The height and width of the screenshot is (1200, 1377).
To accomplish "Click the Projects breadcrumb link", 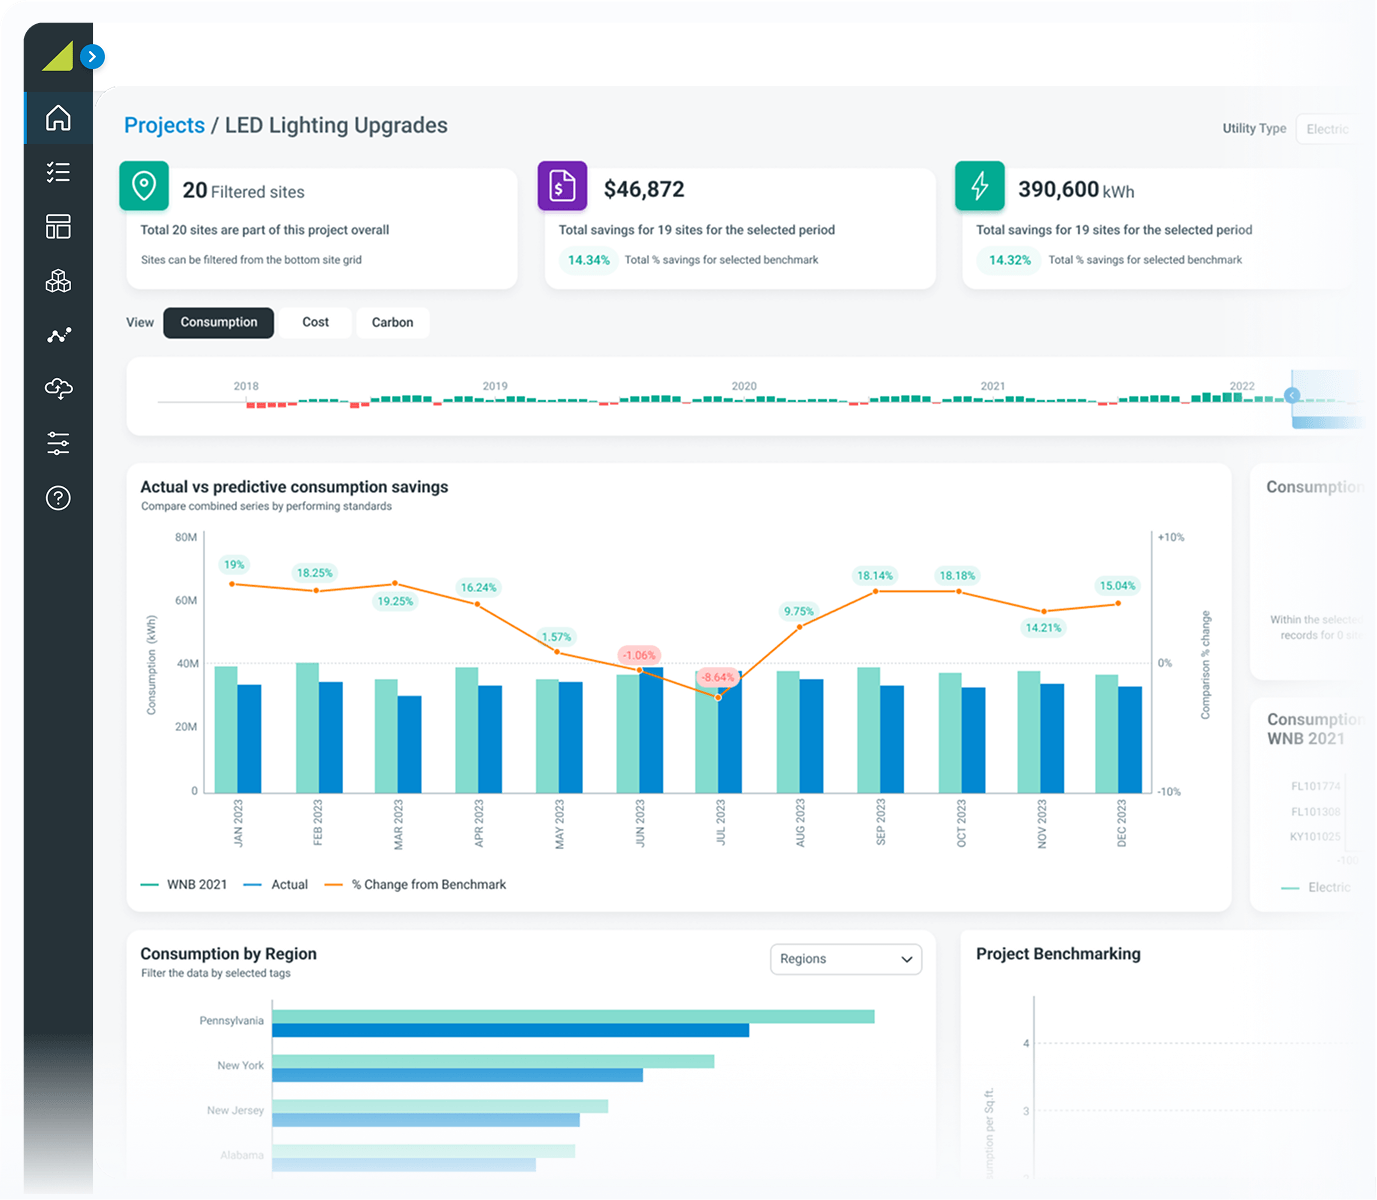I will coord(164,125).
